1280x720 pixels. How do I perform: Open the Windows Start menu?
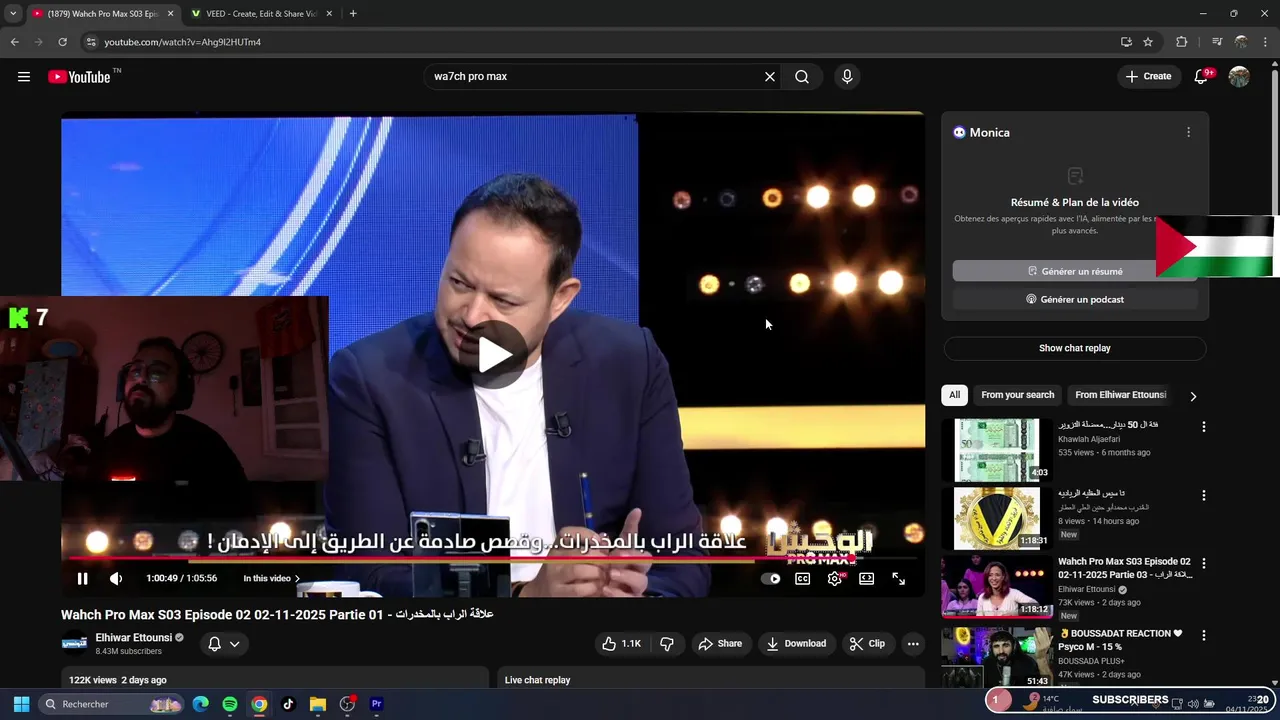[21, 704]
